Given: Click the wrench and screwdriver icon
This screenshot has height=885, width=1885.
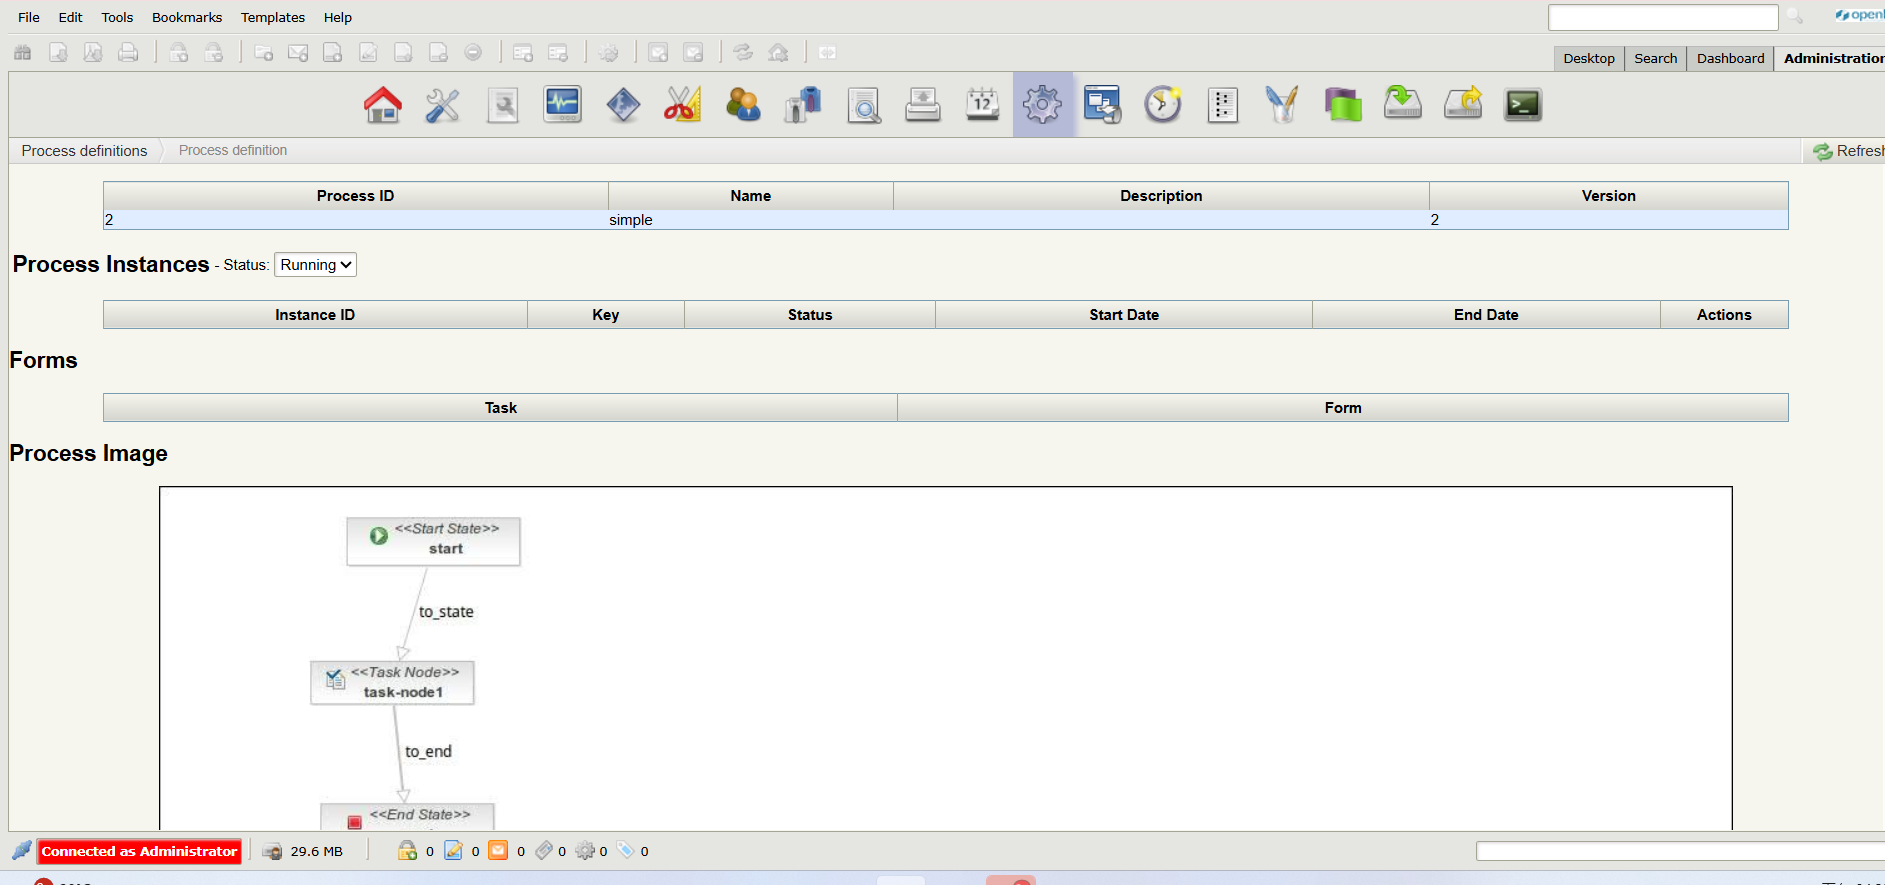Looking at the screenshot, I should (443, 105).
